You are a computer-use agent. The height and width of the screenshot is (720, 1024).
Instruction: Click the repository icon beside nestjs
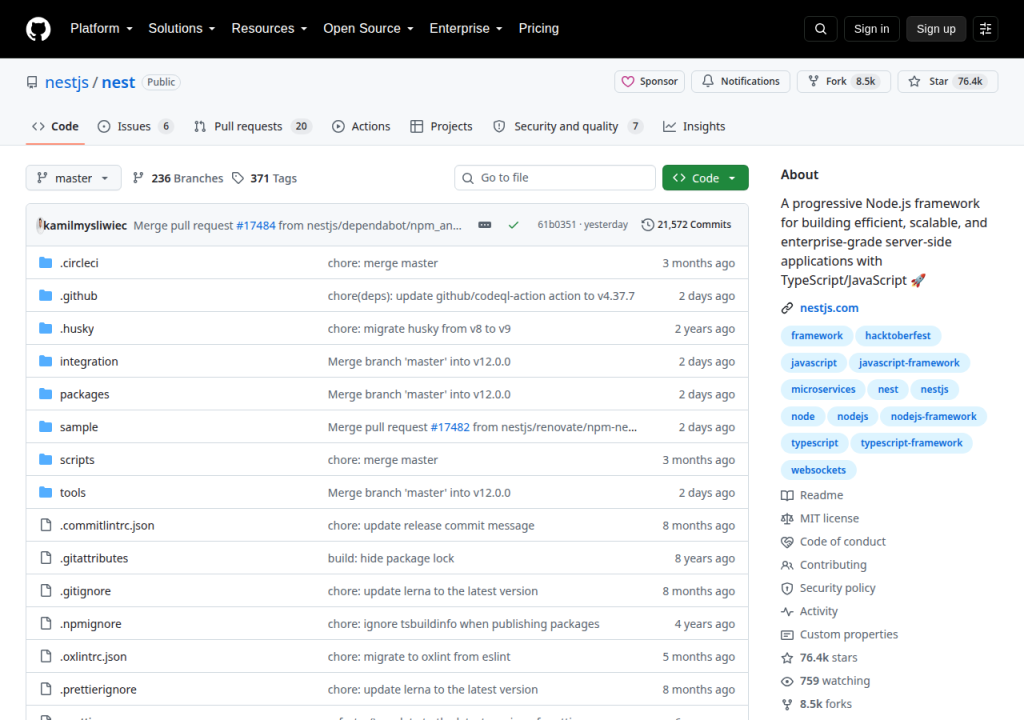coord(32,82)
